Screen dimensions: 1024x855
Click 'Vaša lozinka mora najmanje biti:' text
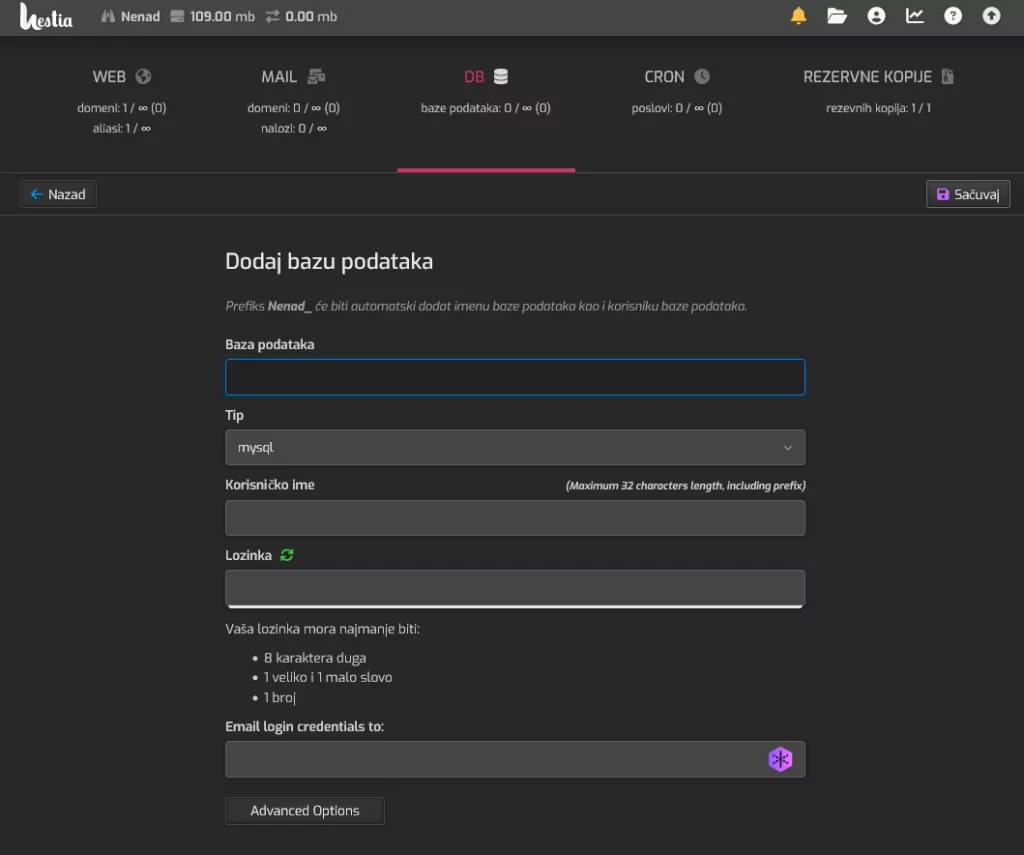click(323, 629)
